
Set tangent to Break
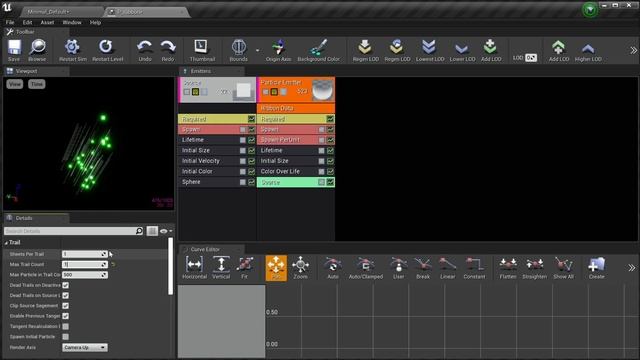point(423,268)
